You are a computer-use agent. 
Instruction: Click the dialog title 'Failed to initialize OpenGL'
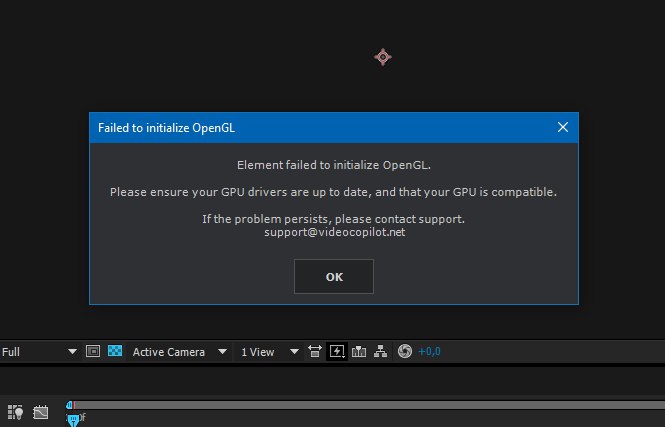[x=166, y=128]
